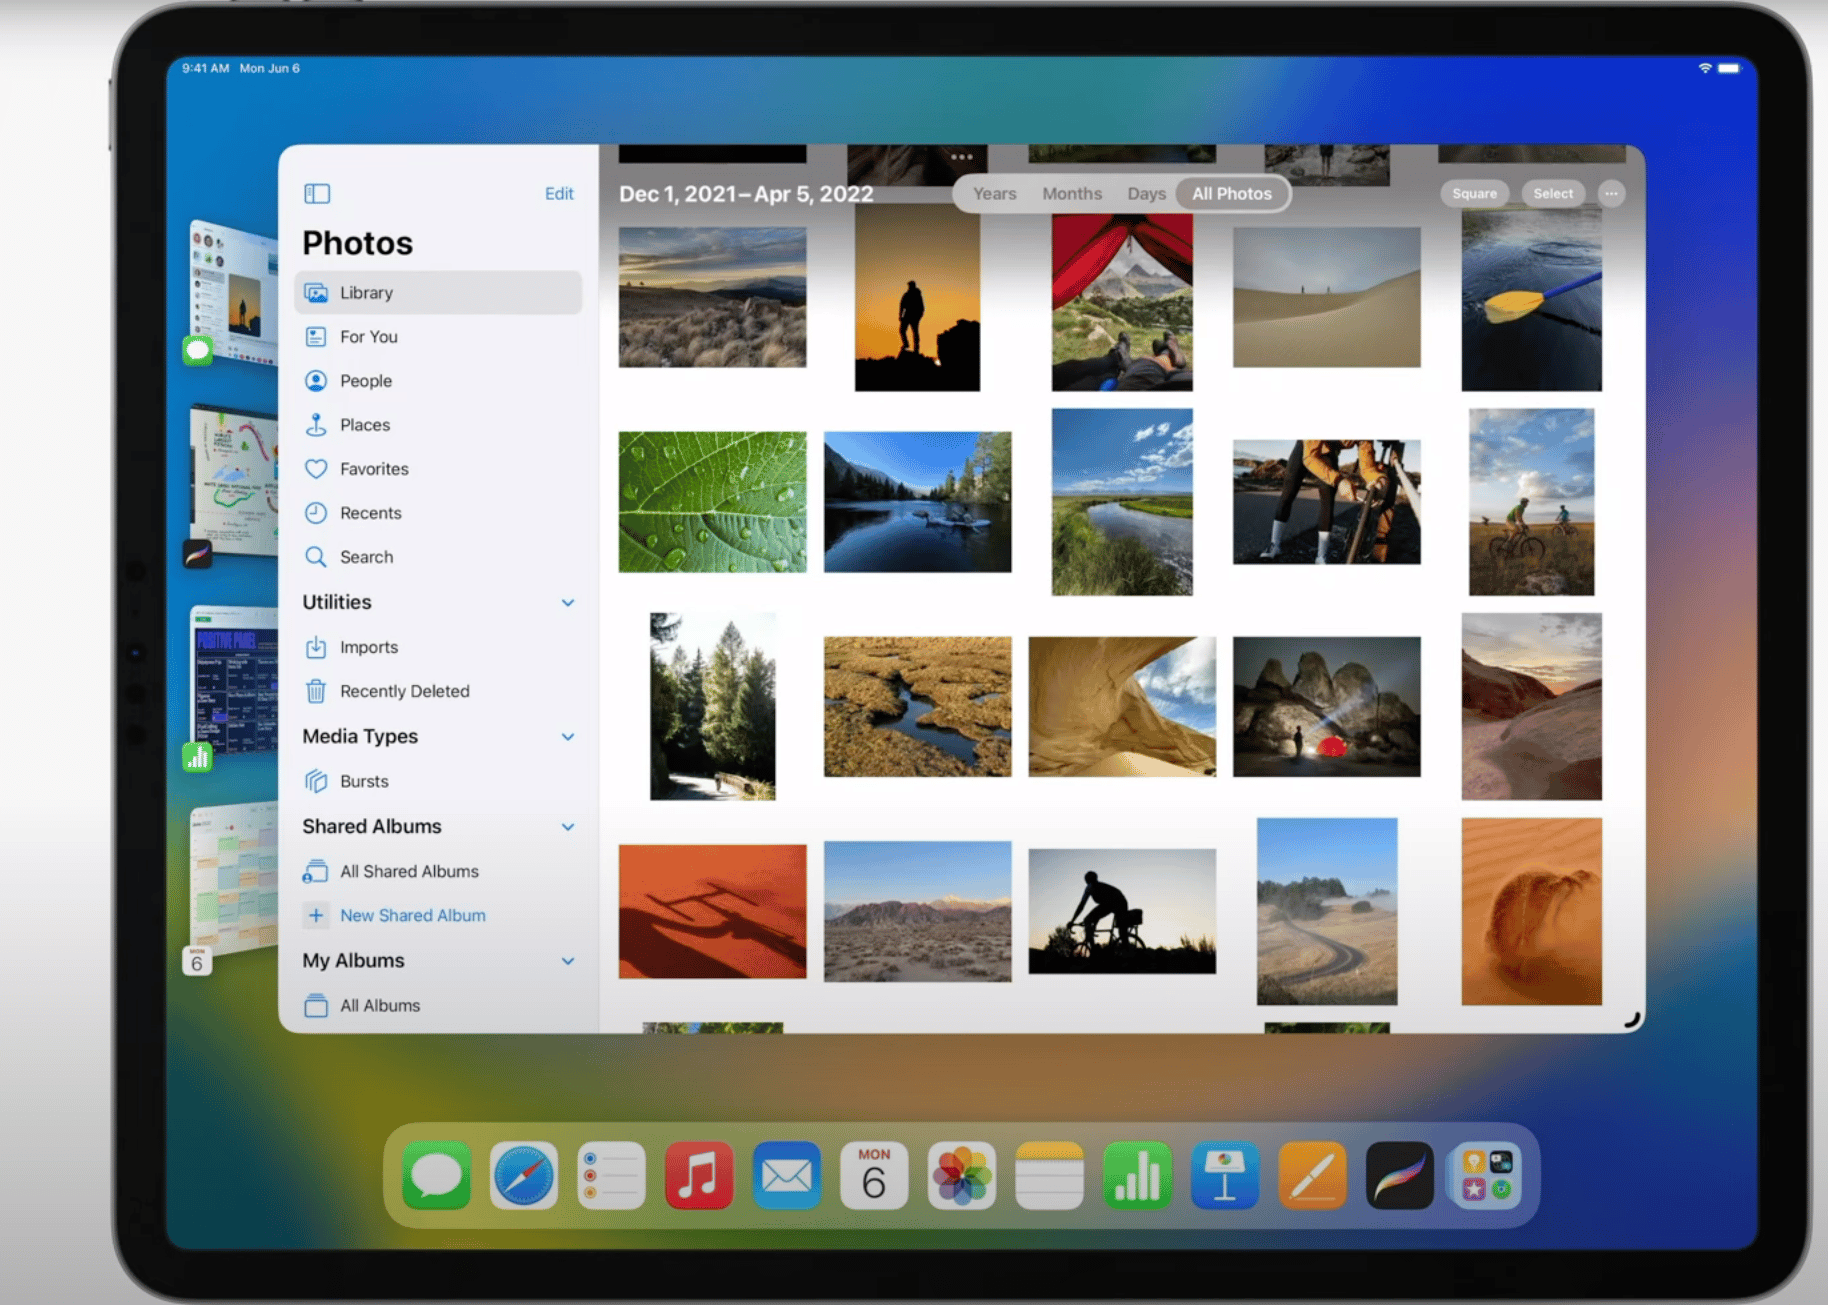Toggle the sidebar panel icon

(317, 193)
